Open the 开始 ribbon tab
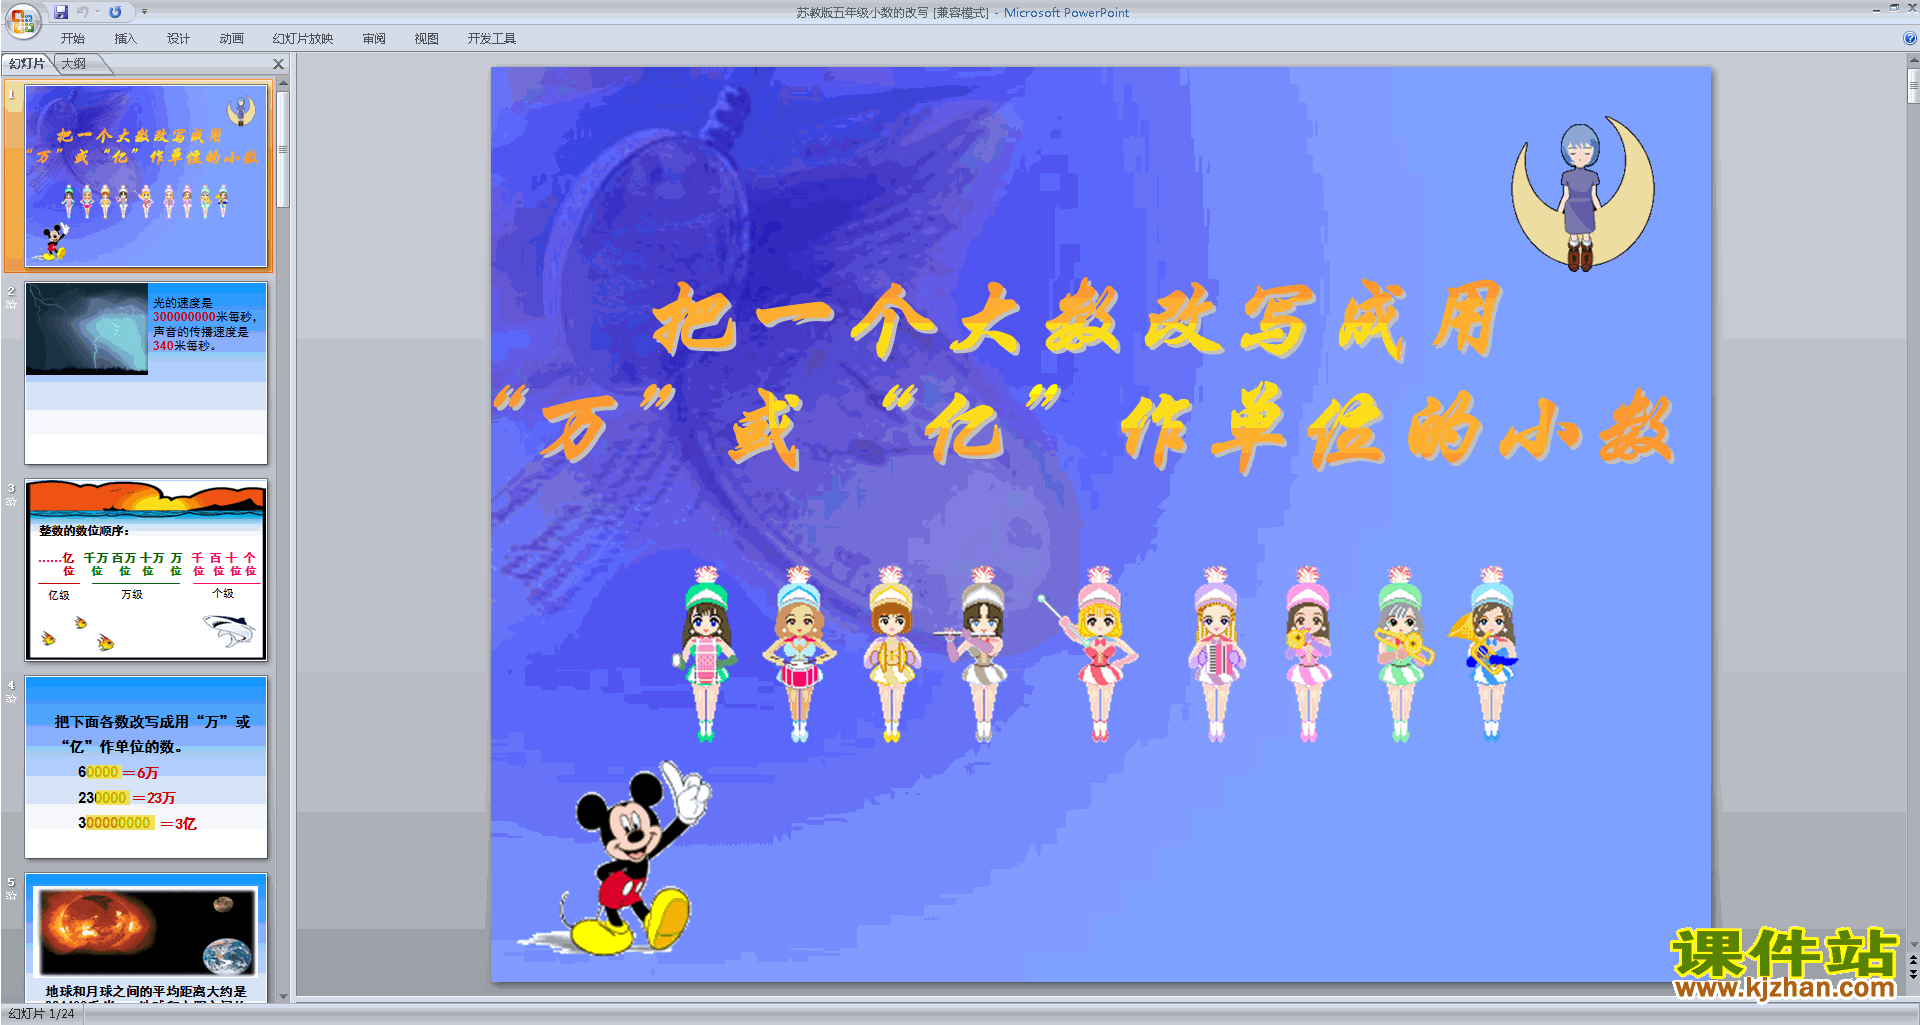Screen dimensions: 1920x1025 point(72,39)
